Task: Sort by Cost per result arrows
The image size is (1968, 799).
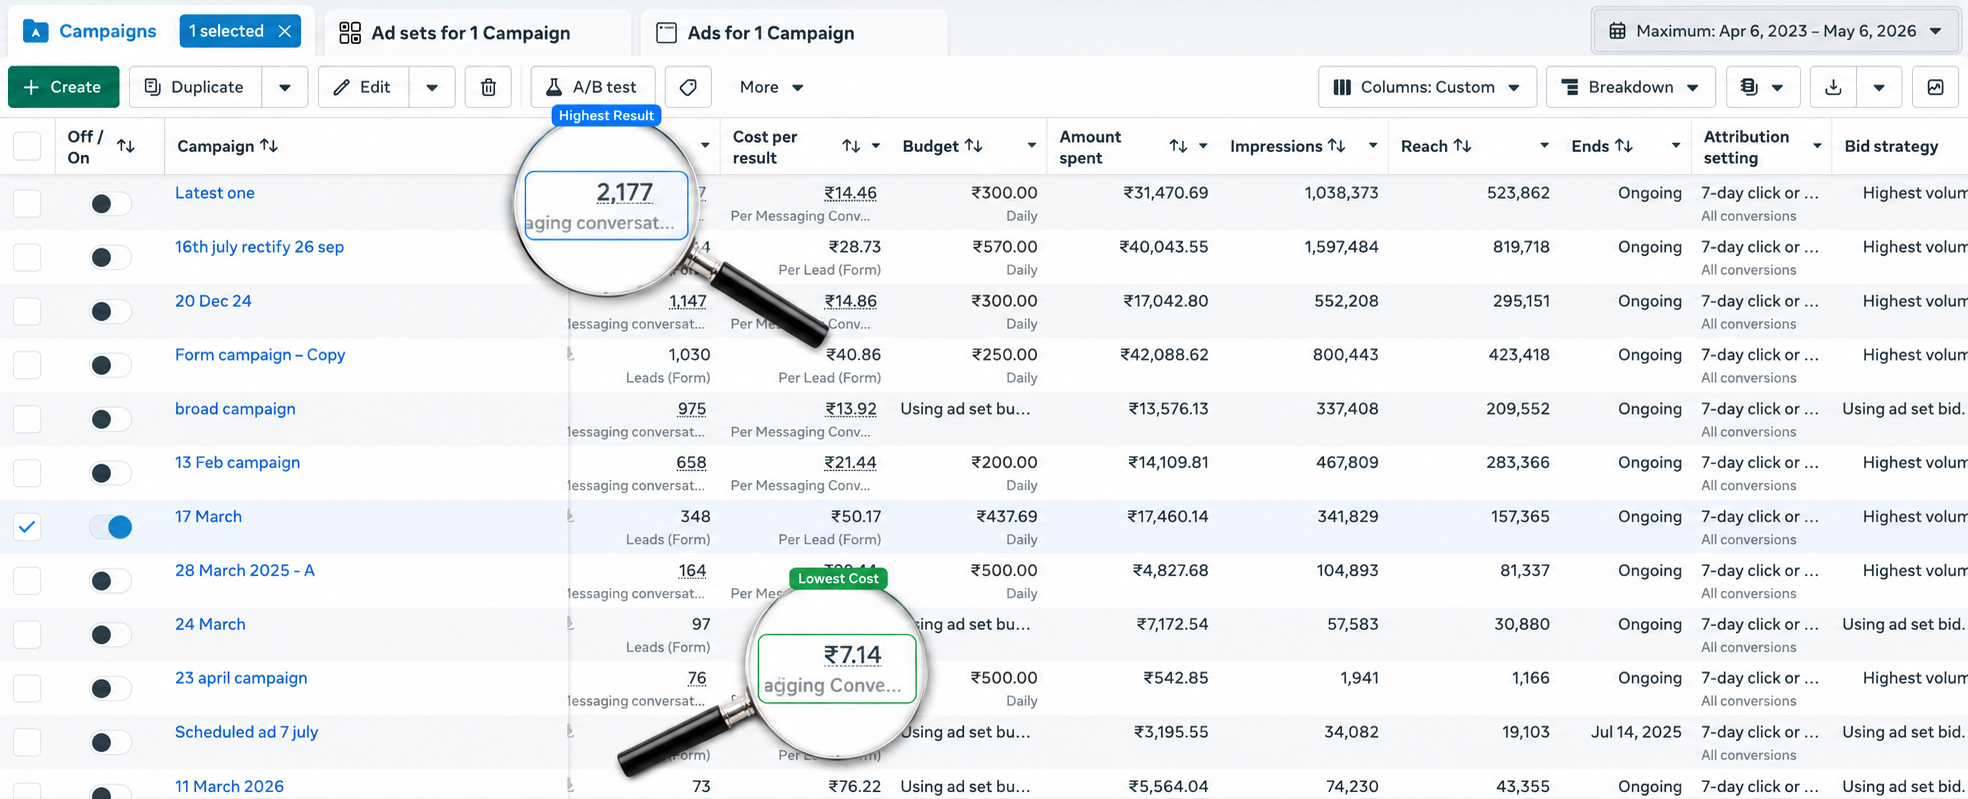Action: tap(851, 146)
